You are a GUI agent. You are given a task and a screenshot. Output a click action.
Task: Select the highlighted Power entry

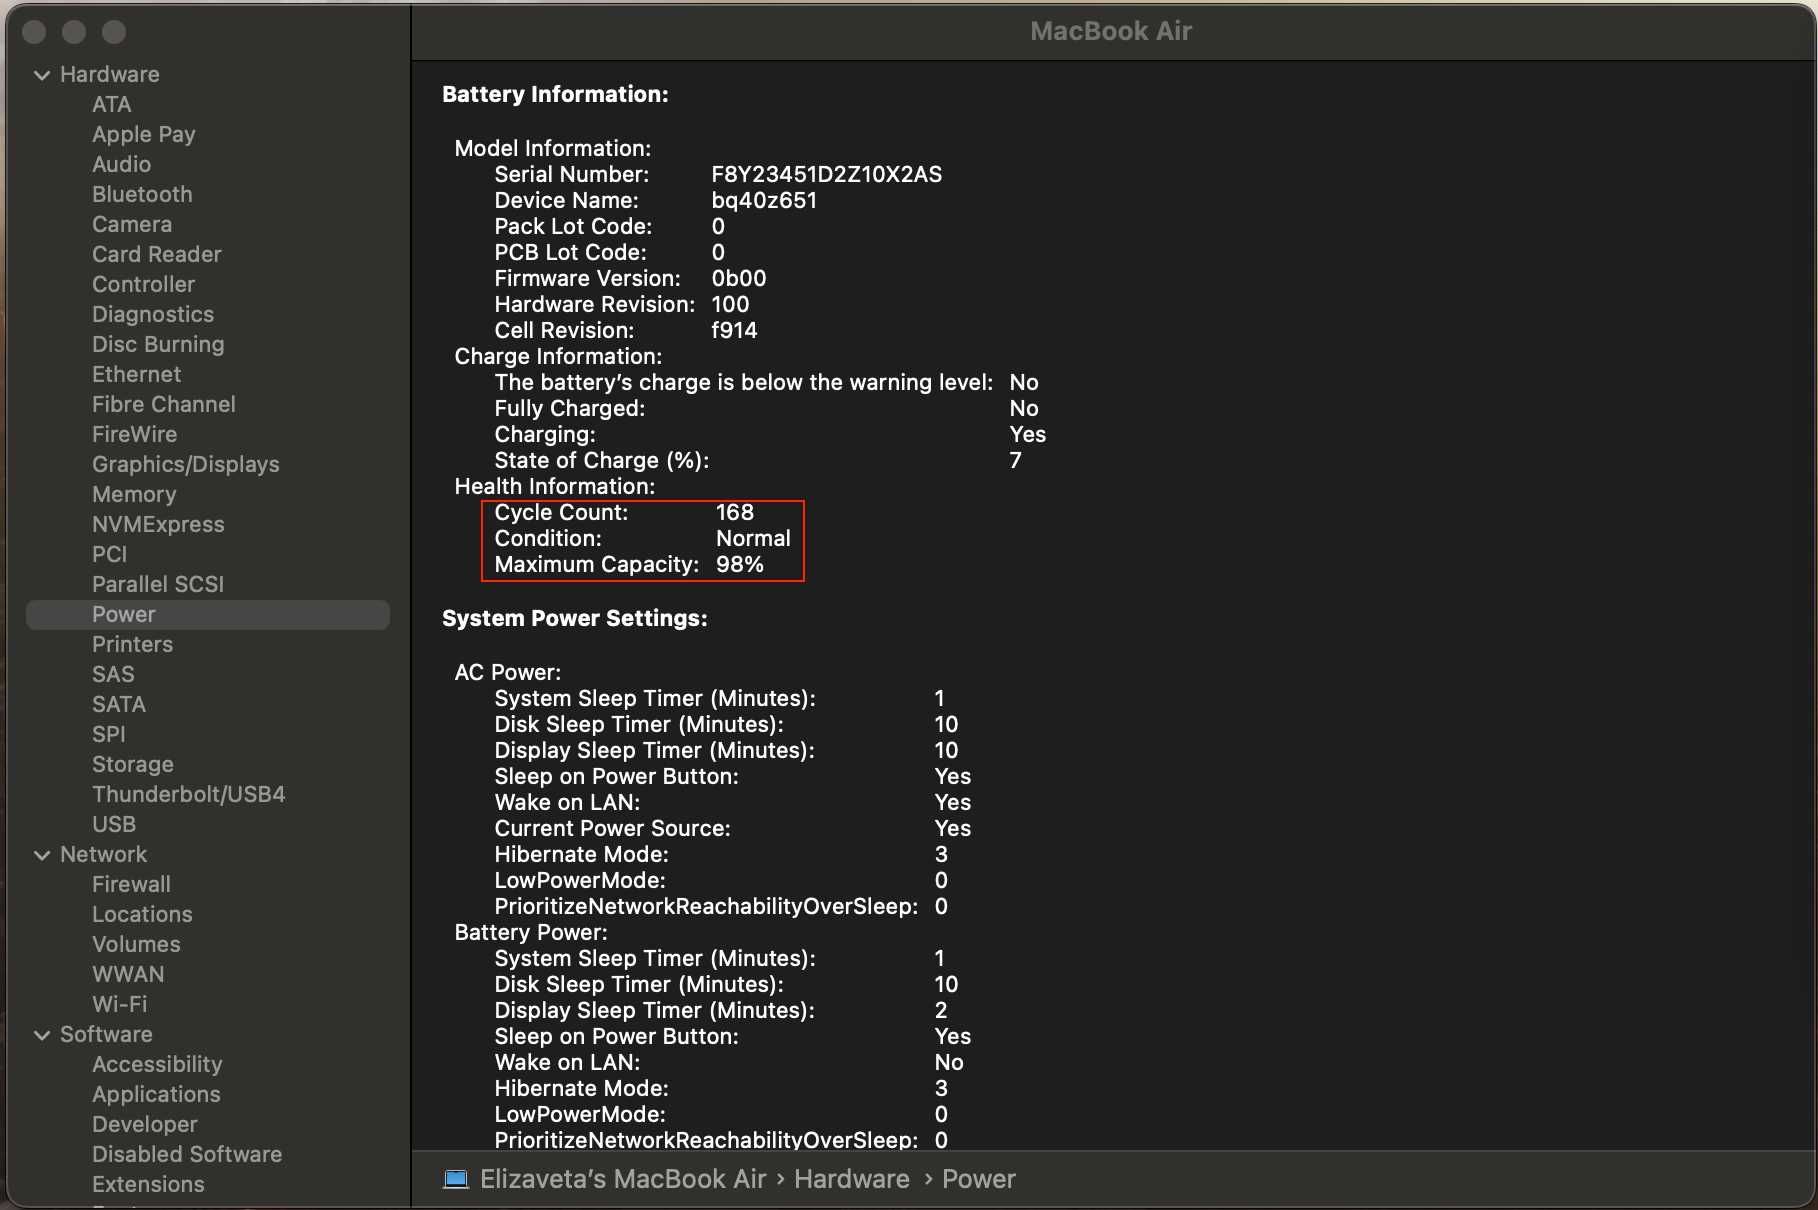click(208, 615)
